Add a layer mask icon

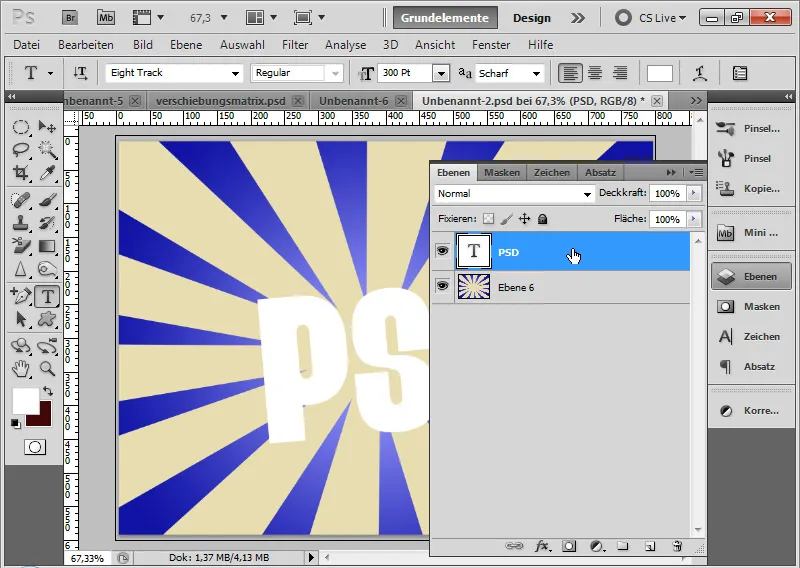pos(569,547)
